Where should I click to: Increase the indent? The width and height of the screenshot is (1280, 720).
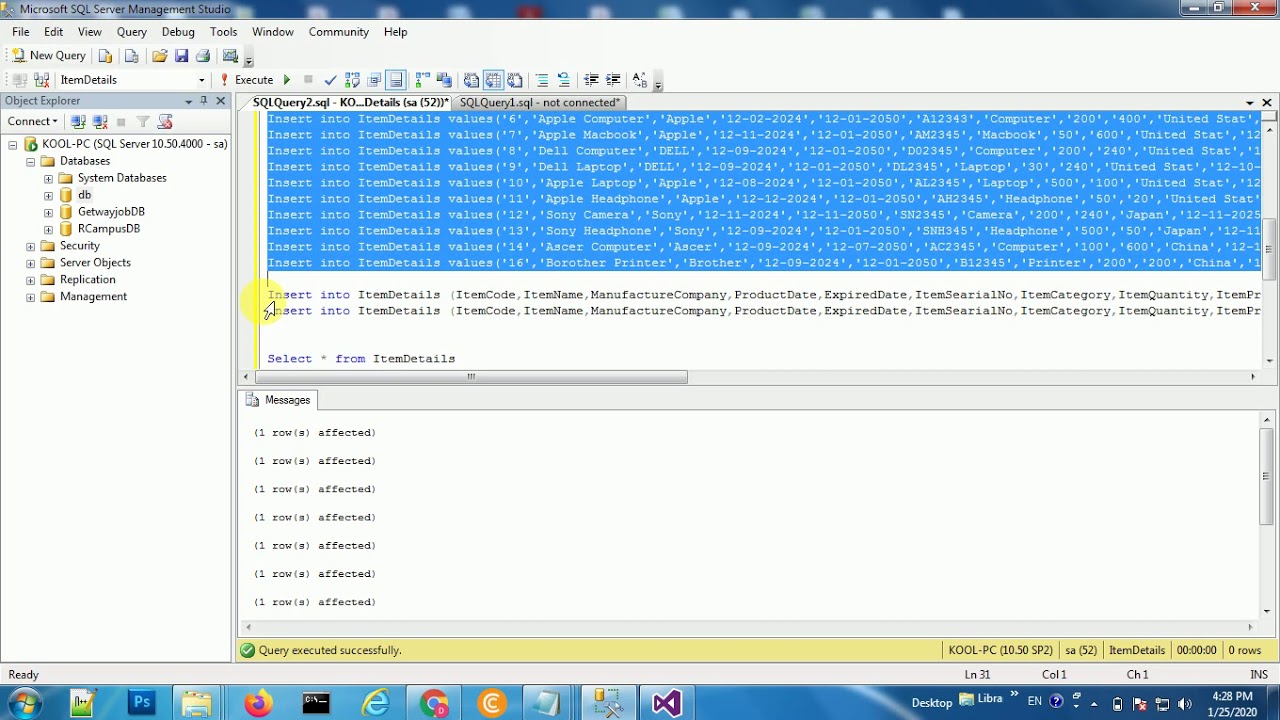click(613, 80)
